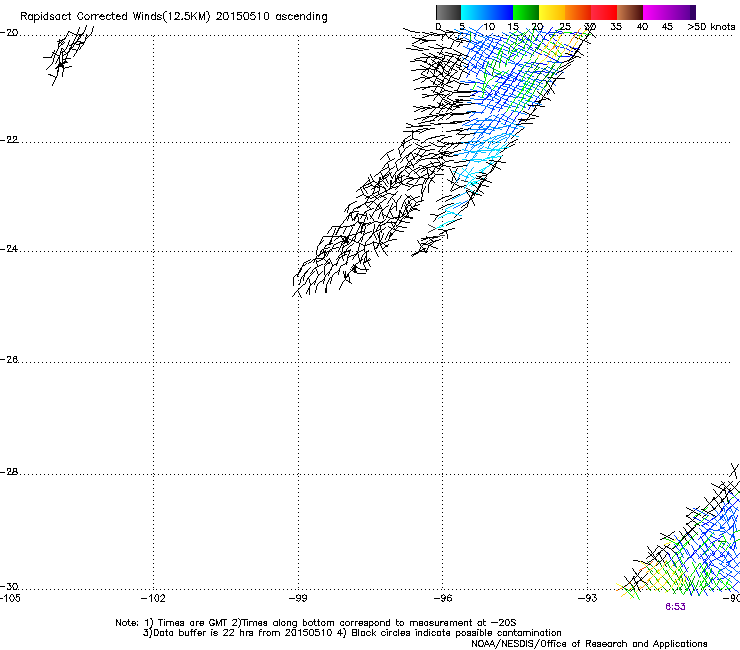
Task: Click the '-99' longitude axis label
Action: [298, 598]
